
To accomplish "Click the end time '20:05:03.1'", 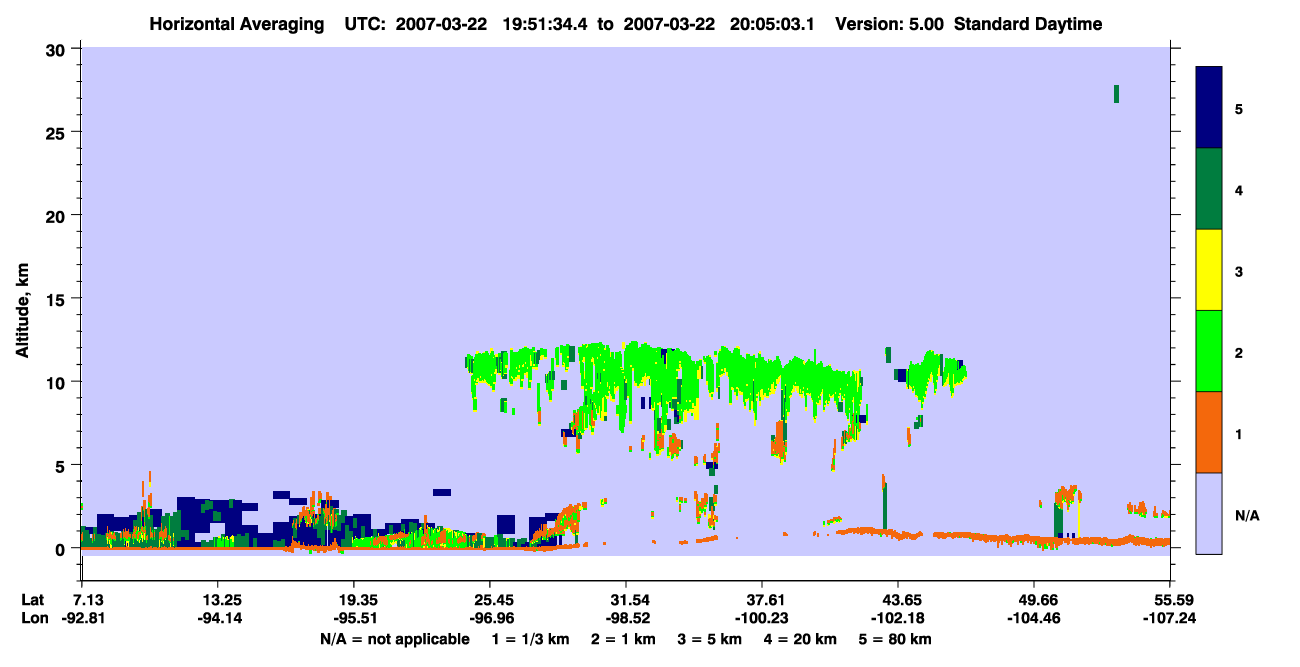I will click(774, 24).
